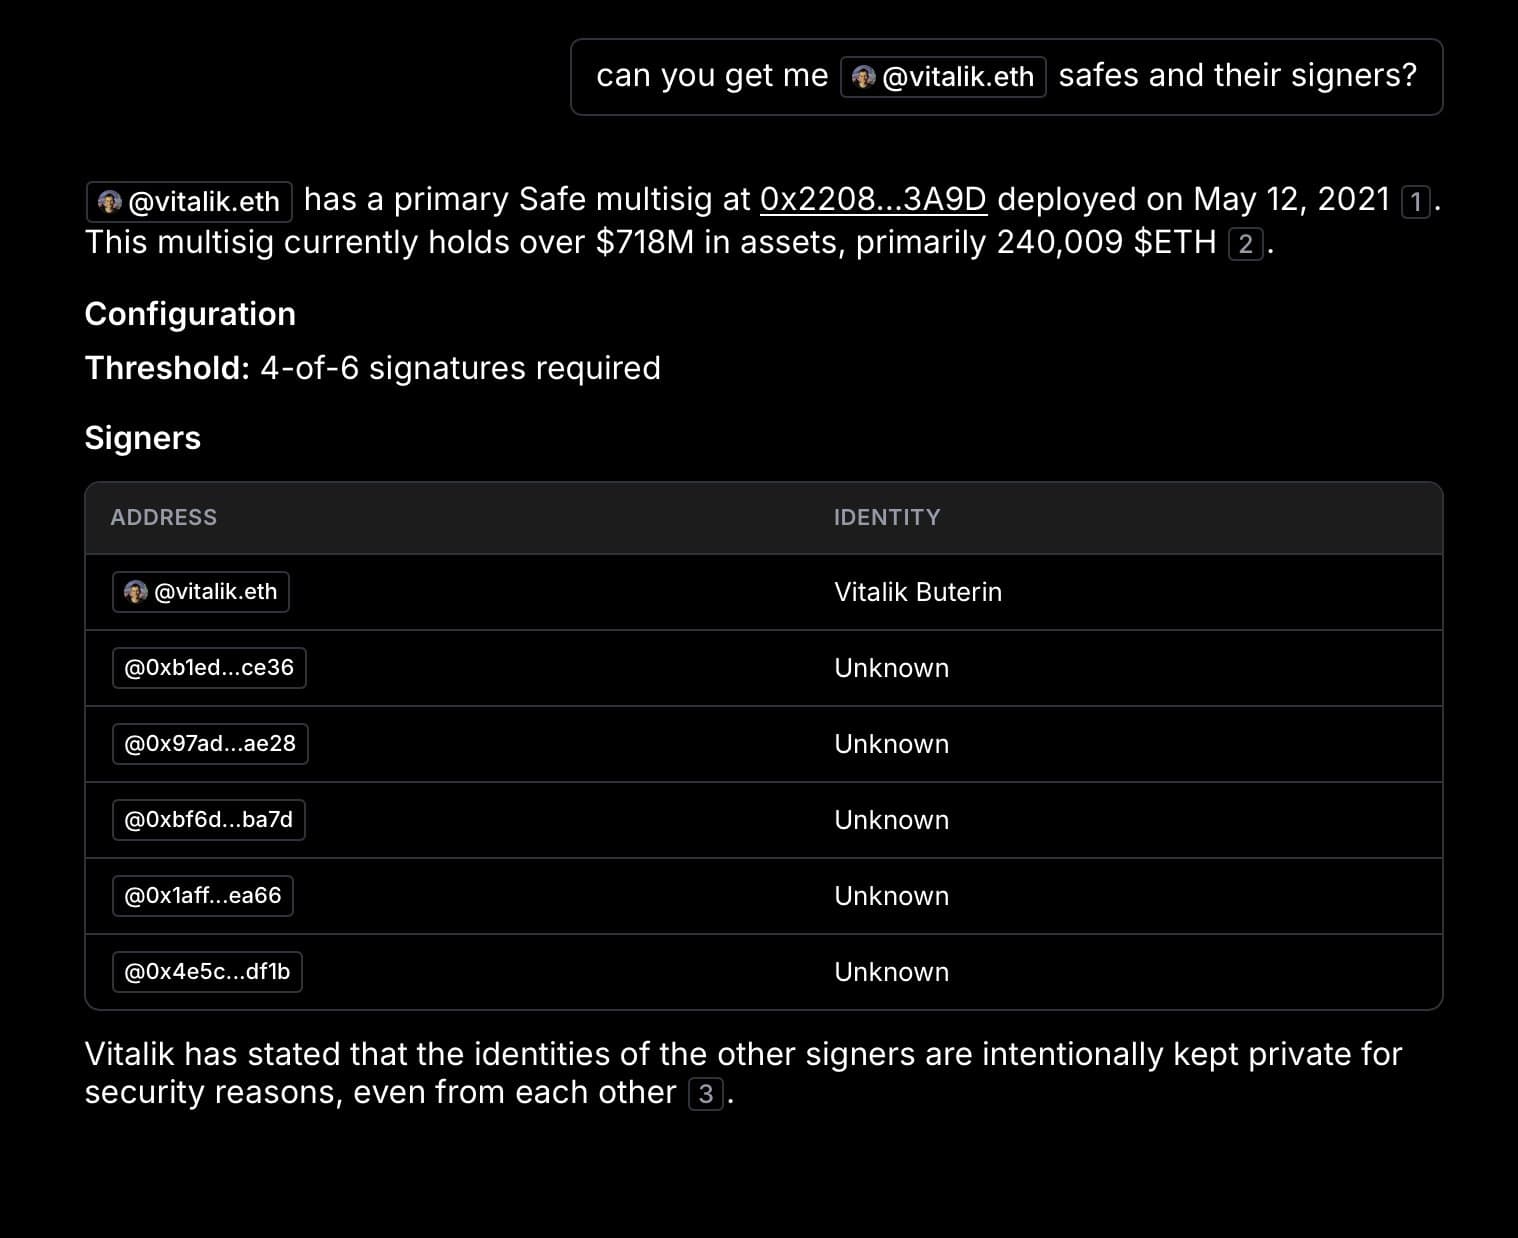Open the 0x2208...3A9D Safe address link
The image size is (1518, 1238).
[873, 200]
